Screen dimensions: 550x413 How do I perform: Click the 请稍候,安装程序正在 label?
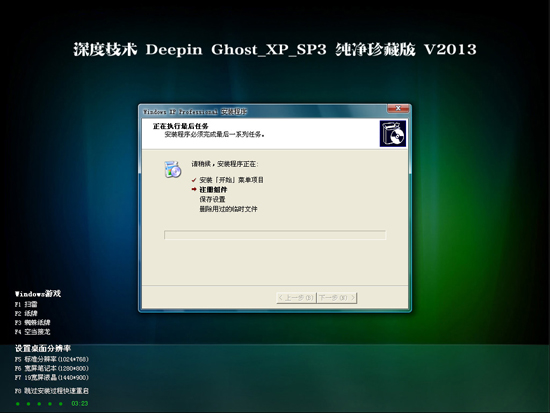click(x=225, y=164)
